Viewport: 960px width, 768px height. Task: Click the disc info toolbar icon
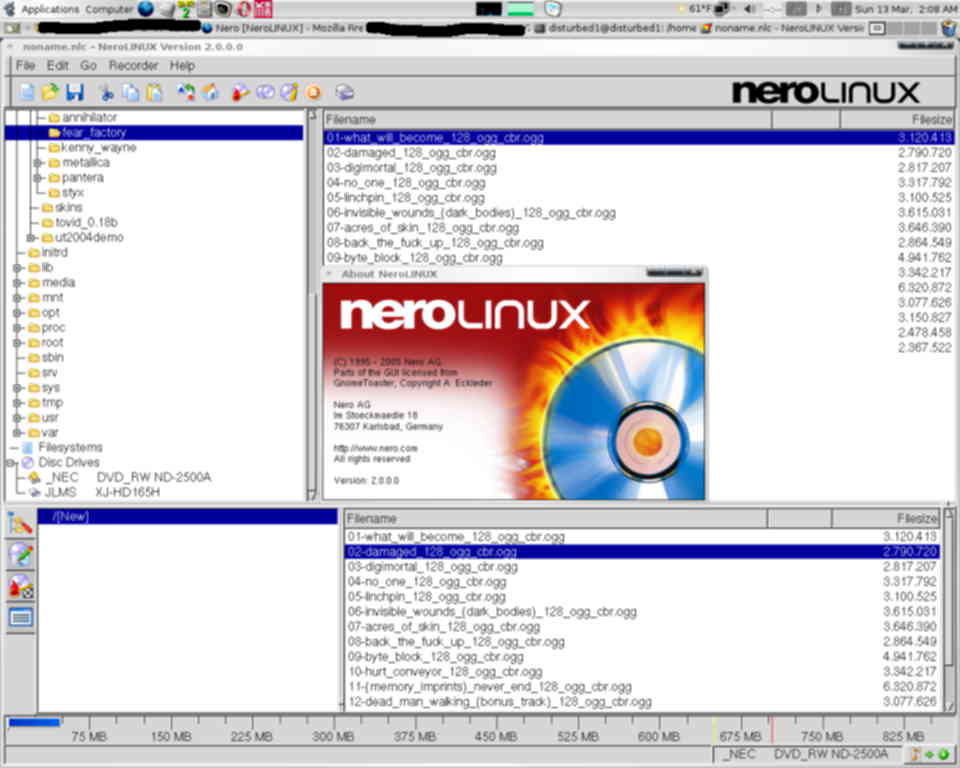point(265,92)
